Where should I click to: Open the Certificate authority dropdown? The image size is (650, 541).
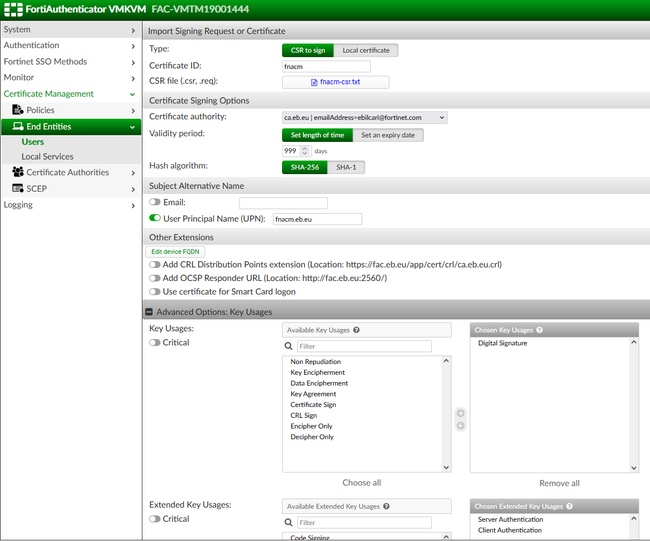(x=364, y=118)
